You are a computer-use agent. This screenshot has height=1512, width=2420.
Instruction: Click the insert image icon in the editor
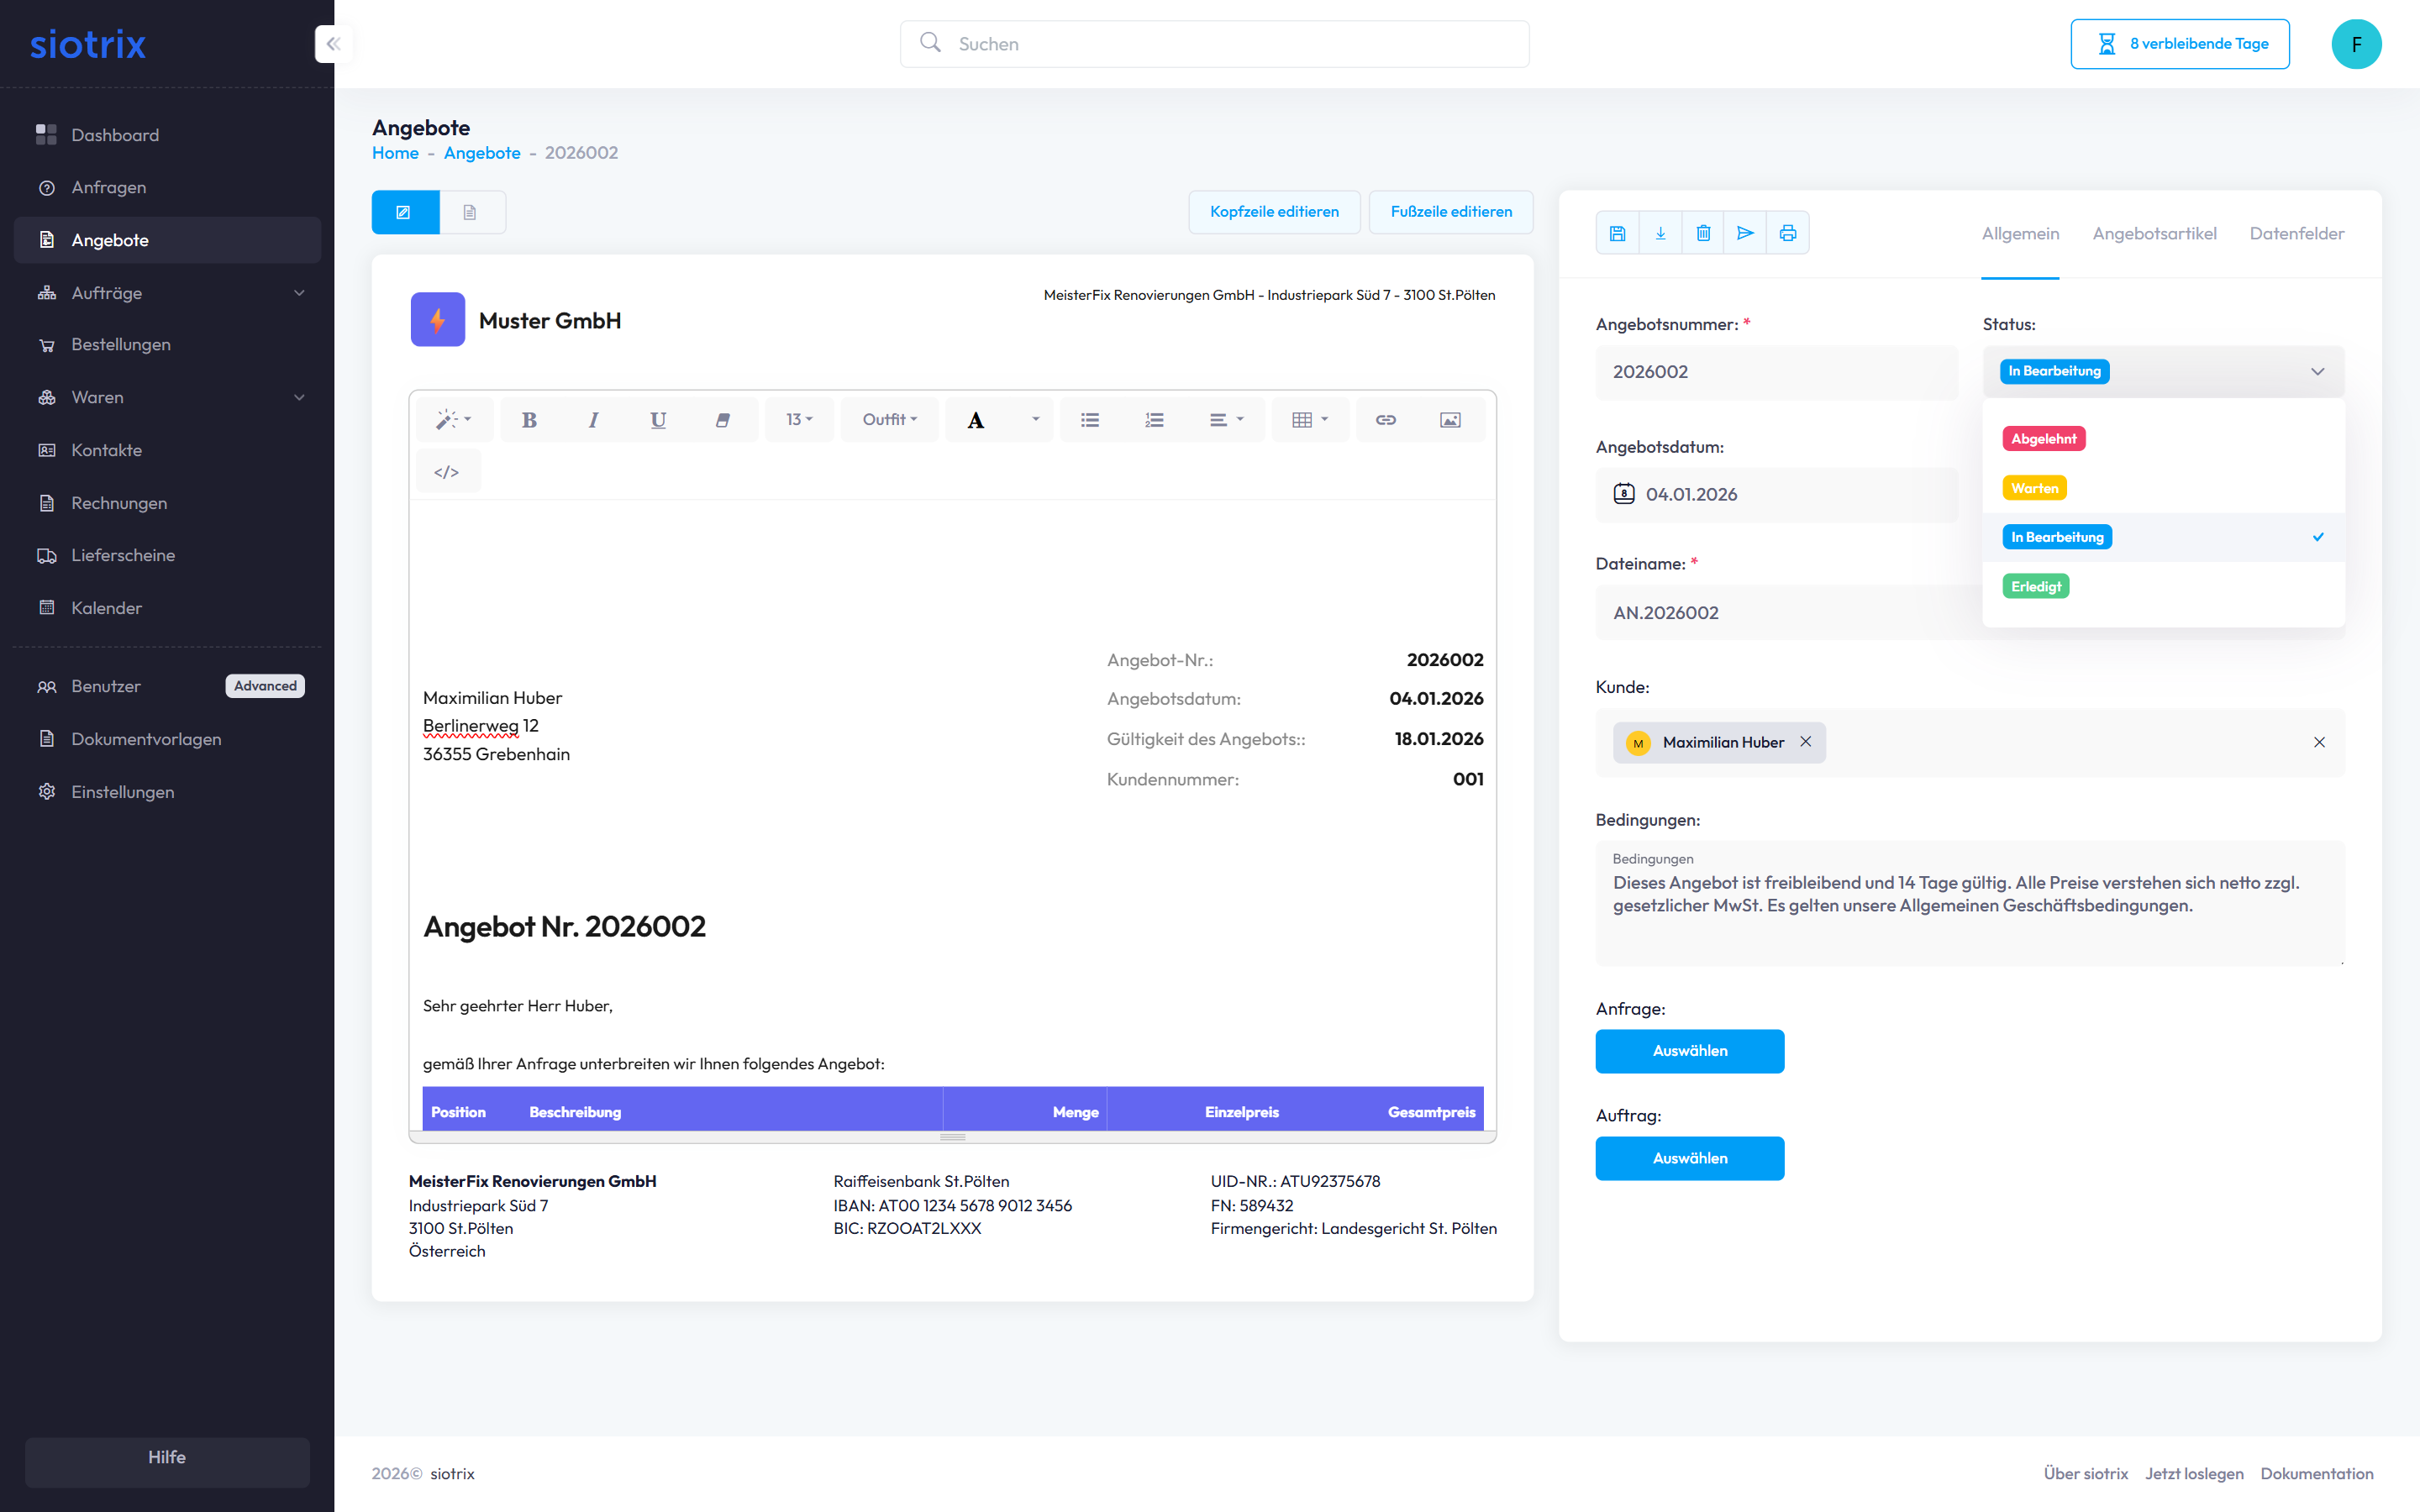[x=1449, y=420]
